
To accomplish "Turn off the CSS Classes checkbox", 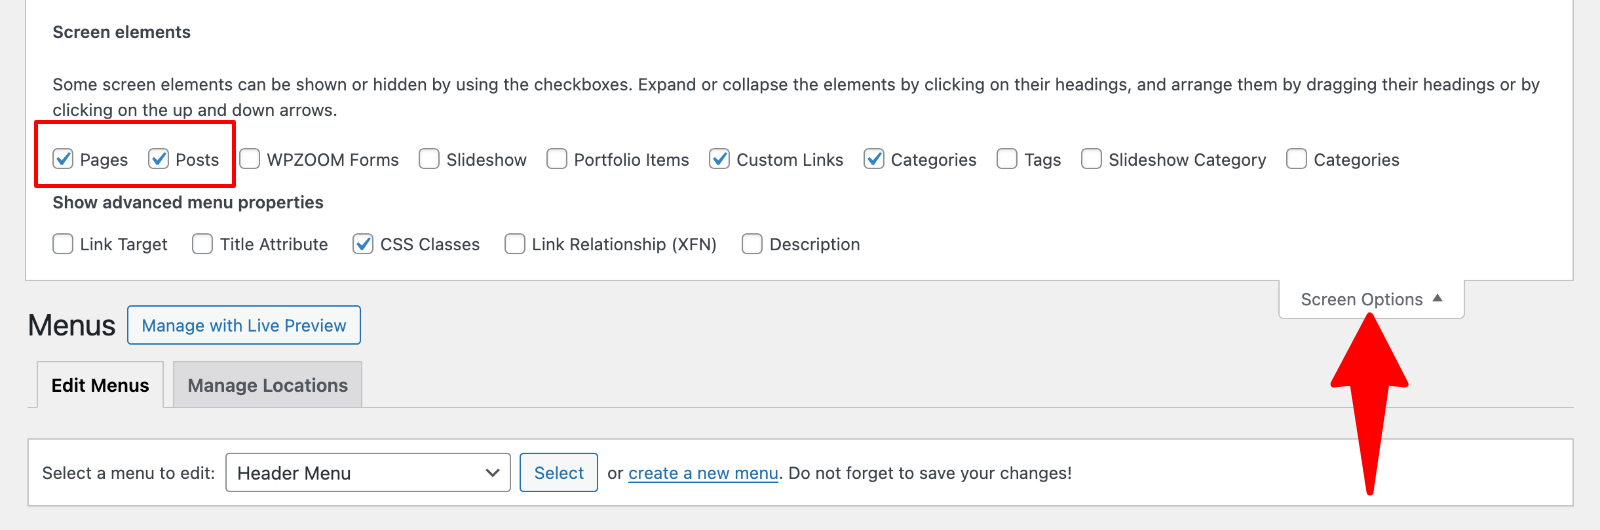I will (x=363, y=244).
